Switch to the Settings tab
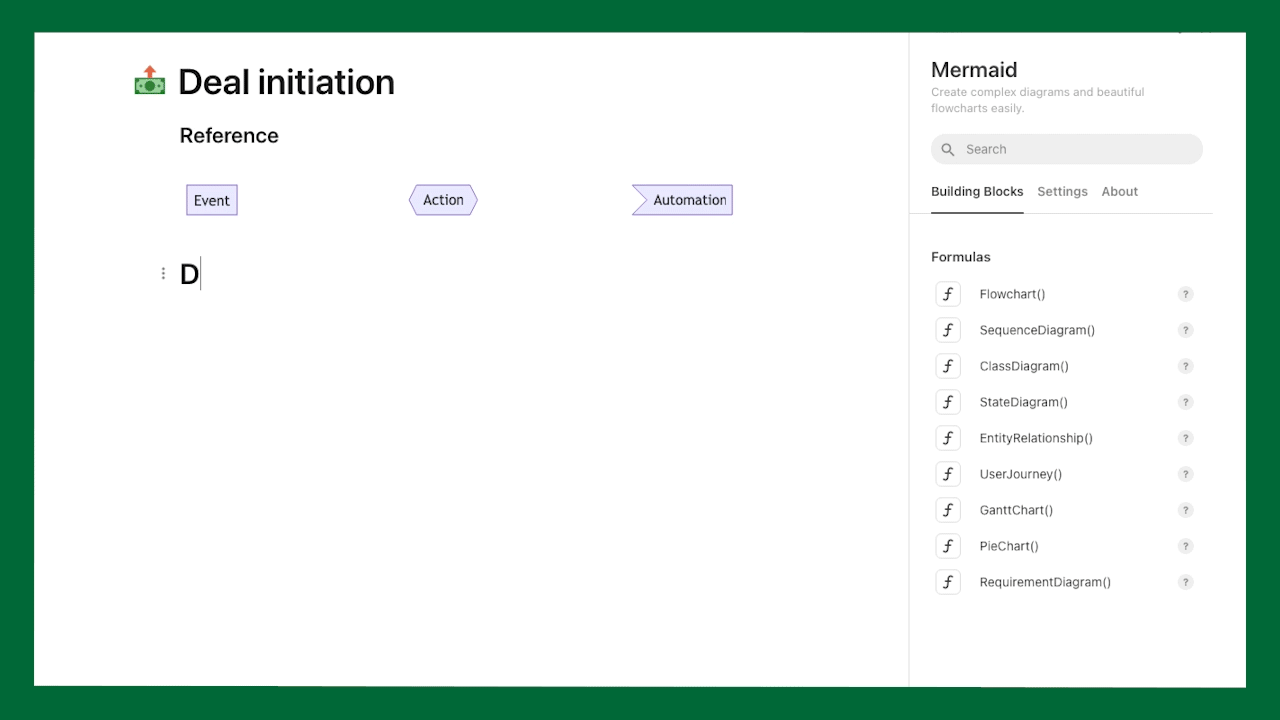Screen dimensions: 1280x720 [1062, 191]
